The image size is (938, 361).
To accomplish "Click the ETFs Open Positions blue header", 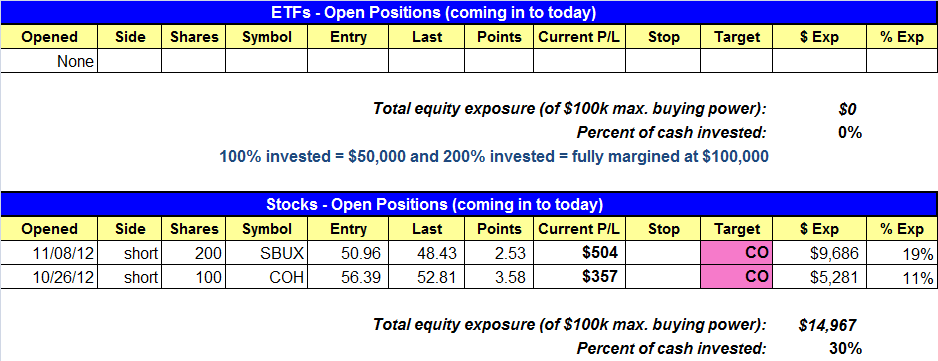I will (468, 13).
